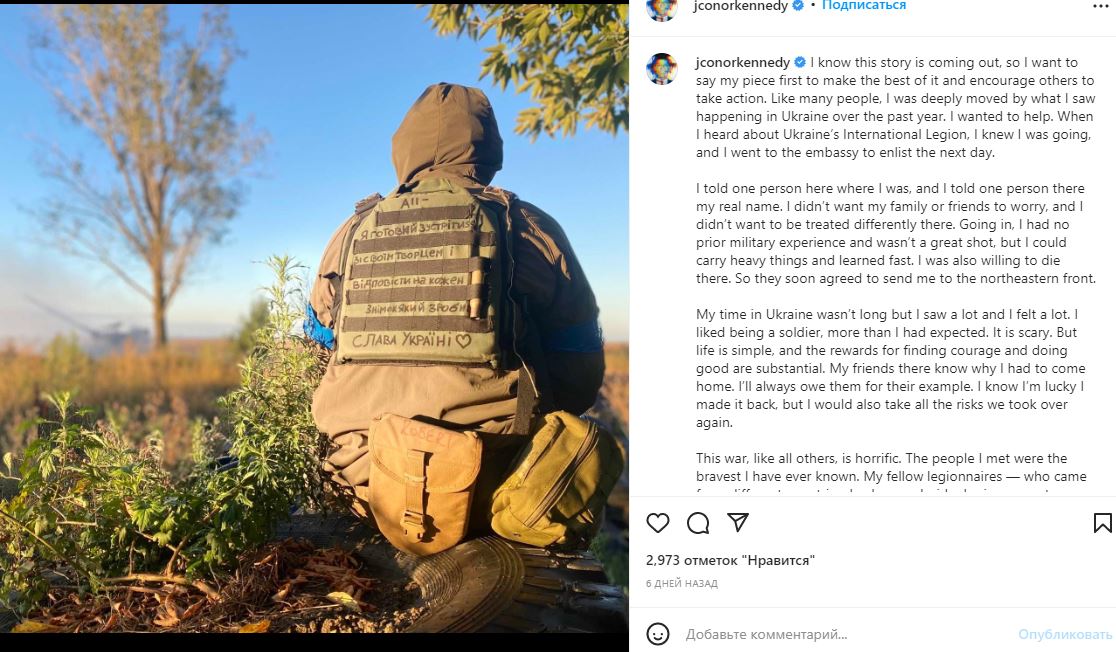
Task: Click the header profile avatar
Action: tap(662, 7)
